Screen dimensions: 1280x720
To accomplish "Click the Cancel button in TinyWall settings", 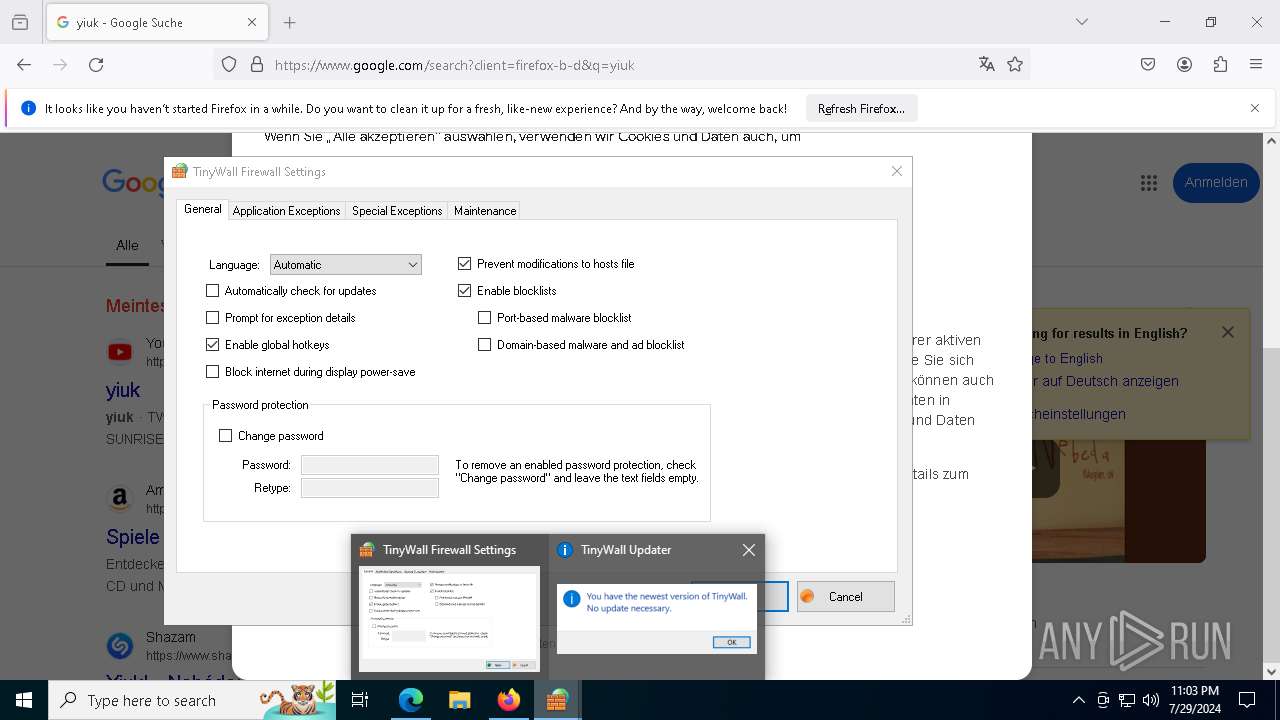I will click(x=845, y=597).
